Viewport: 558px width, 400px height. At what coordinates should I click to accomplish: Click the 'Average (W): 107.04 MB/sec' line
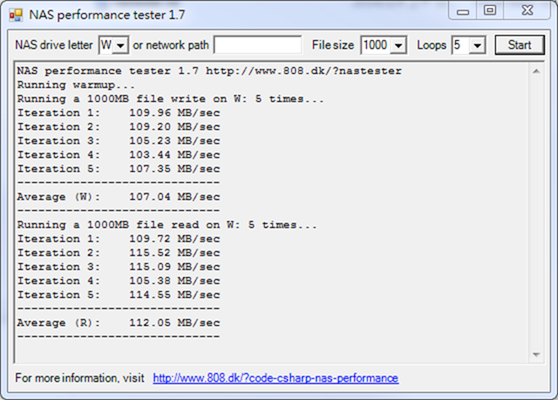coord(119,197)
